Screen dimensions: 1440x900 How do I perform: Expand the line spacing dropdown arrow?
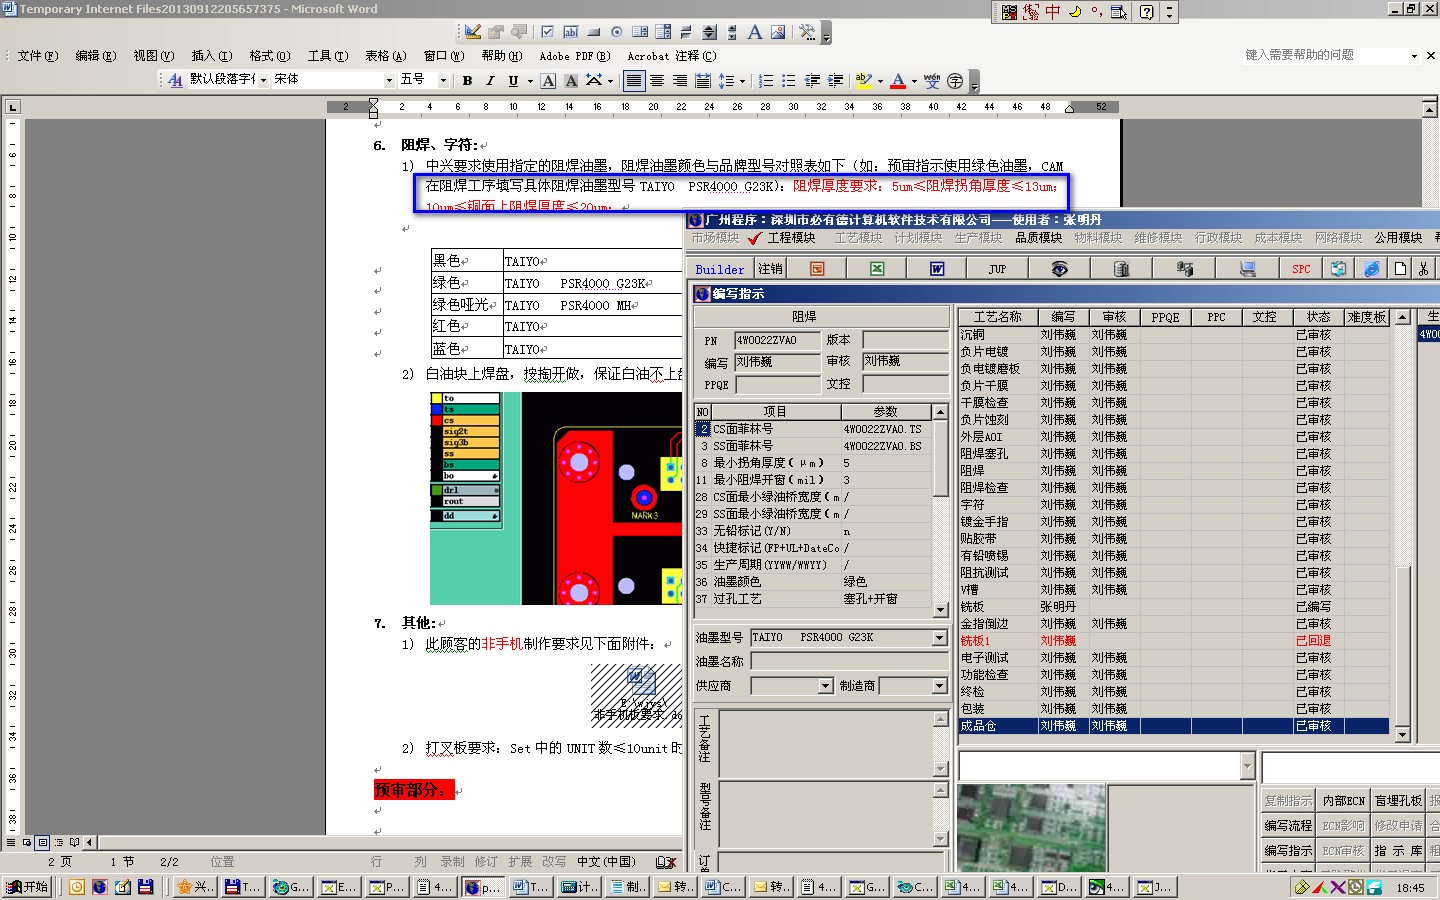pos(742,81)
